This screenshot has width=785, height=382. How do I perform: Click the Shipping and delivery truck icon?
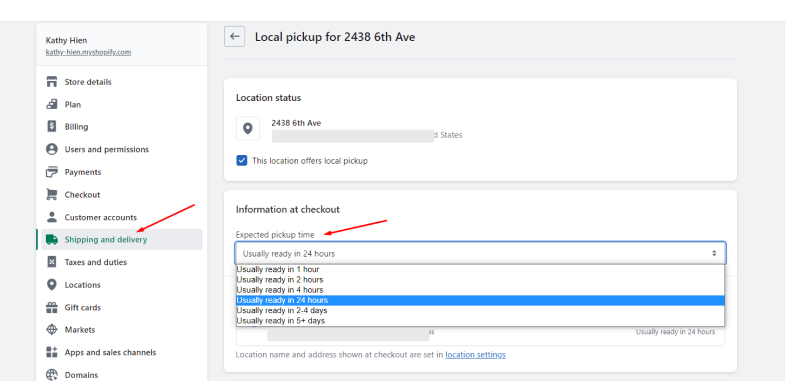52,240
